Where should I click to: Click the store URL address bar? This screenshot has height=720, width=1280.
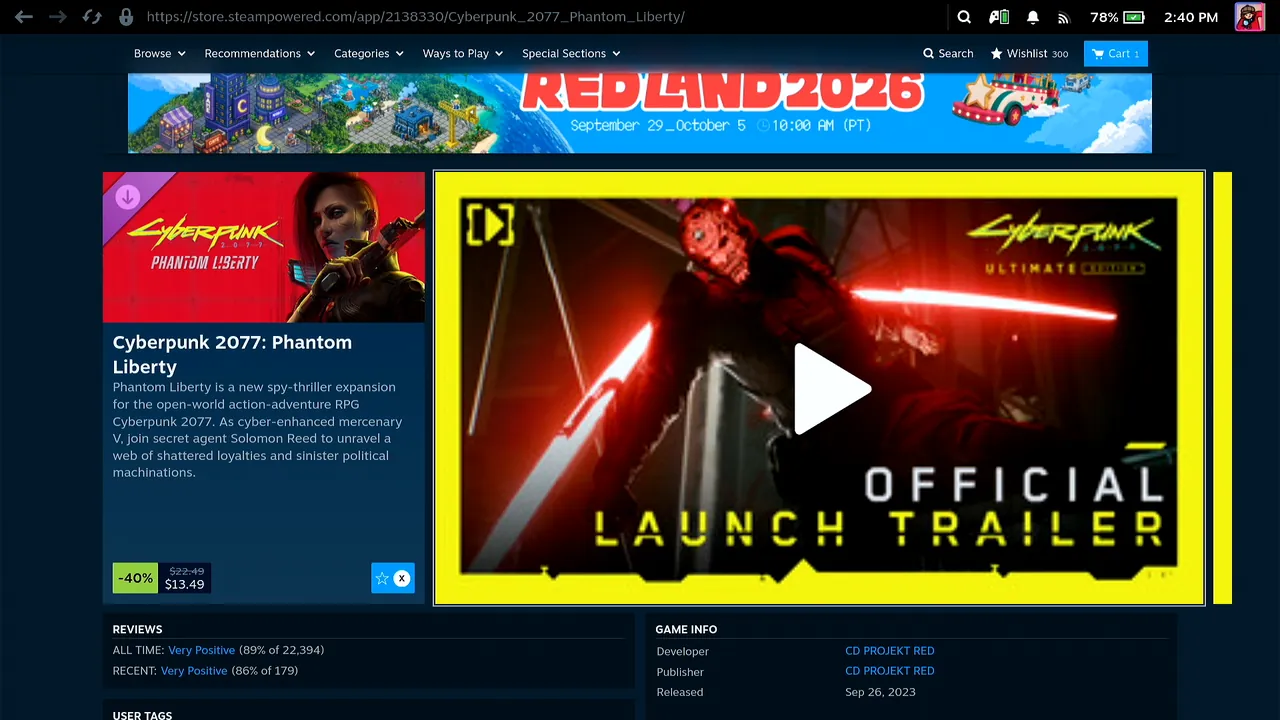(415, 17)
